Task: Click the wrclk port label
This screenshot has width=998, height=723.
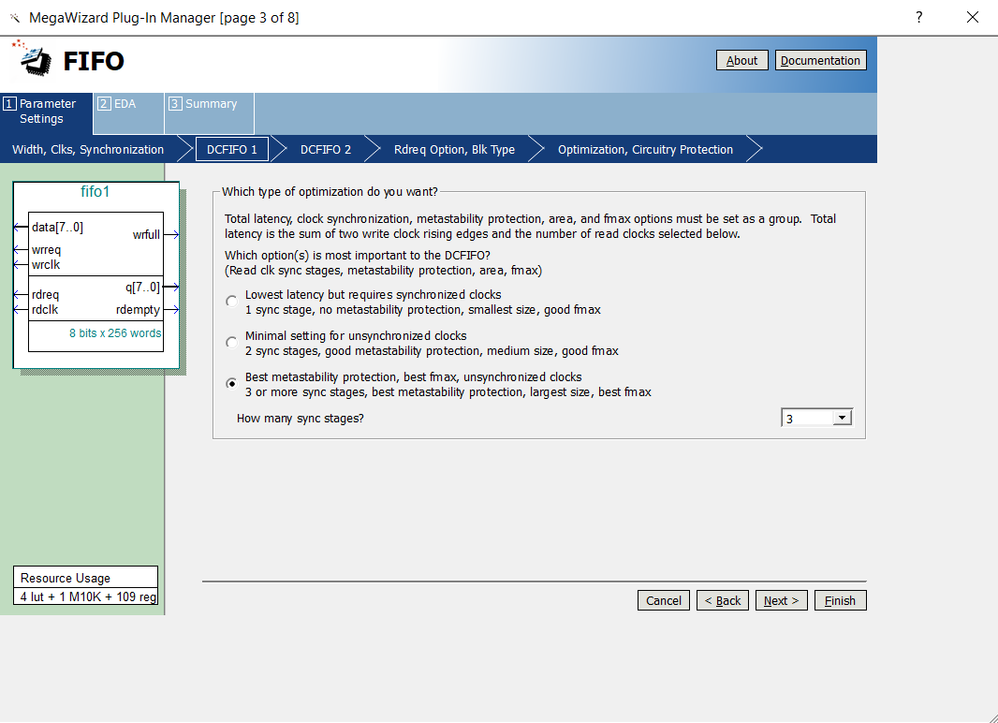Action: tap(46, 265)
